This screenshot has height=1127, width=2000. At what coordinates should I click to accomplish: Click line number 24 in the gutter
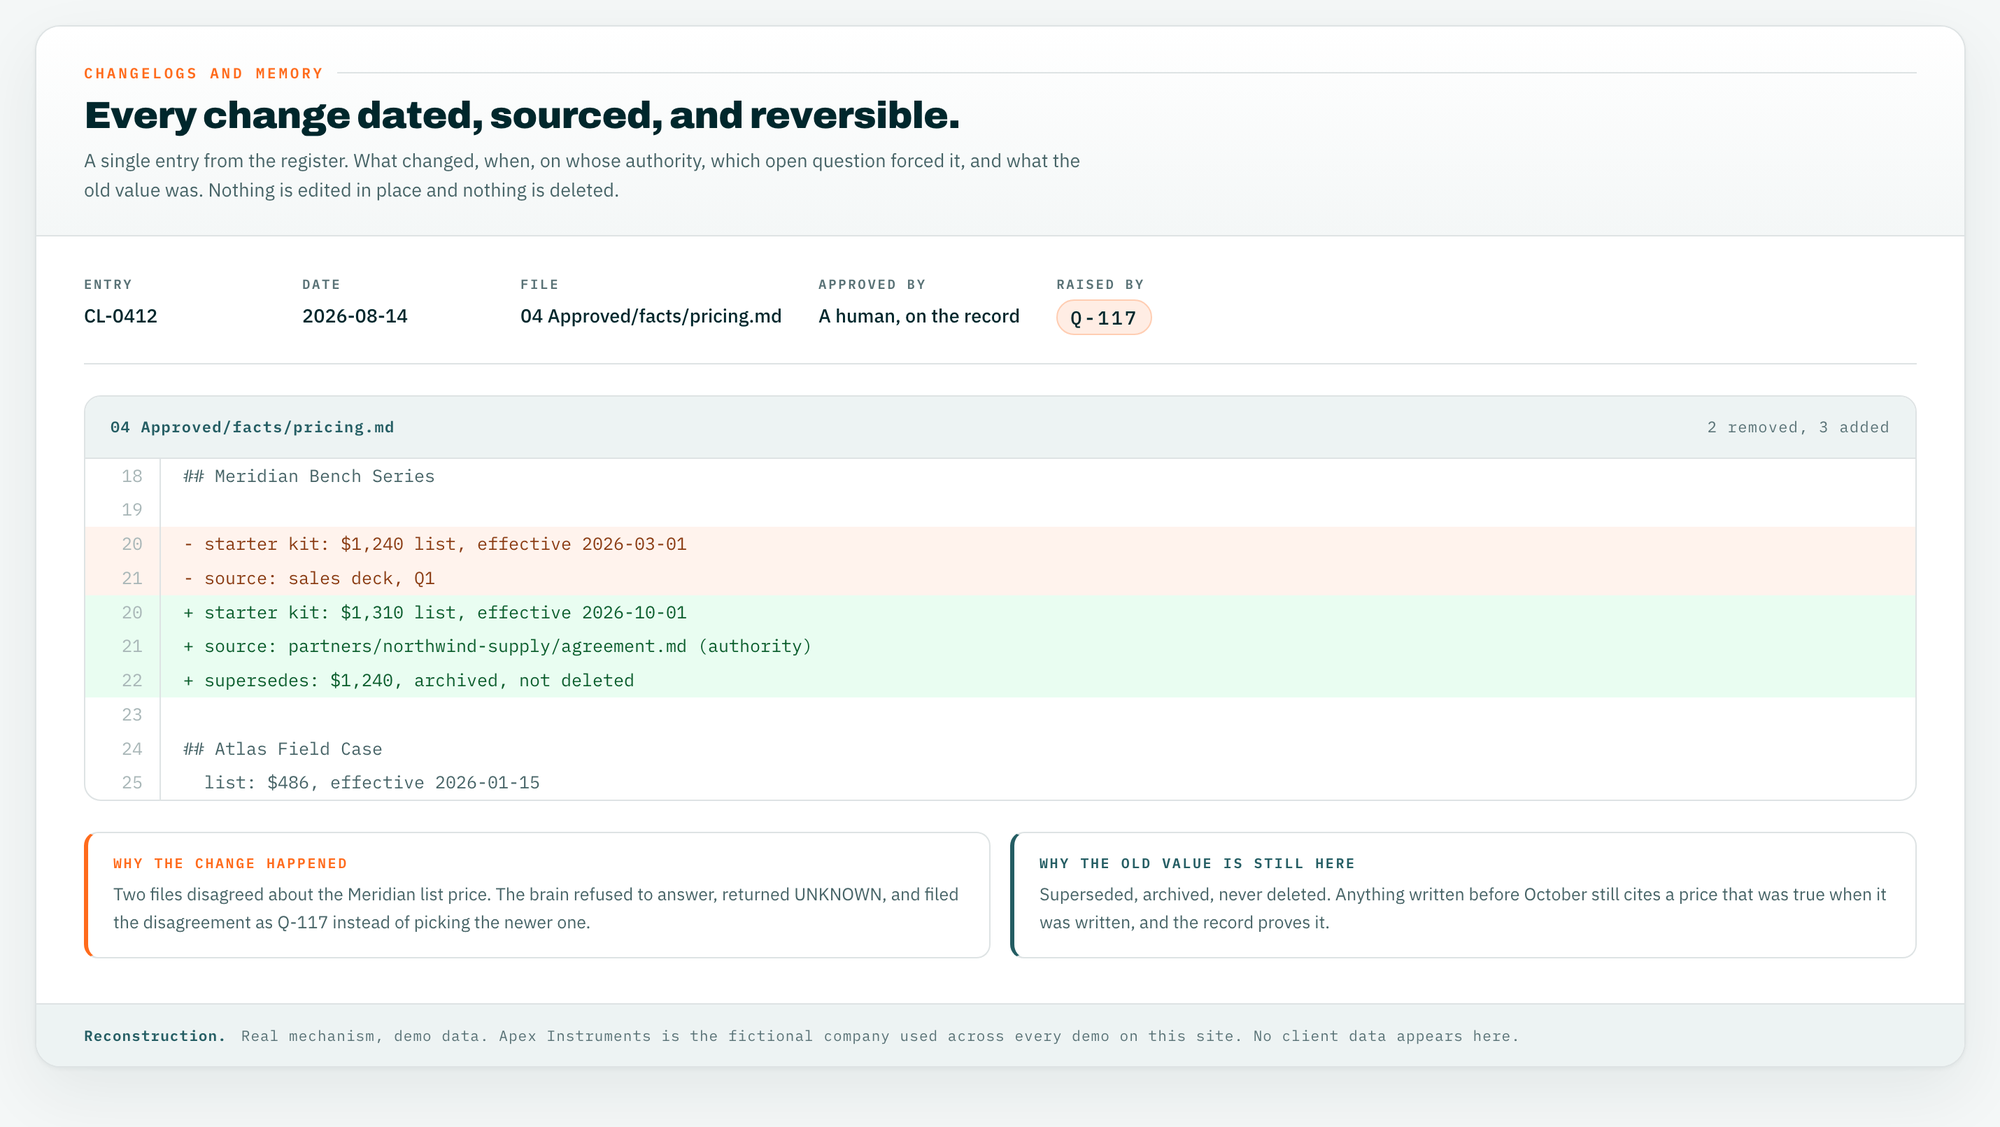[x=132, y=749]
